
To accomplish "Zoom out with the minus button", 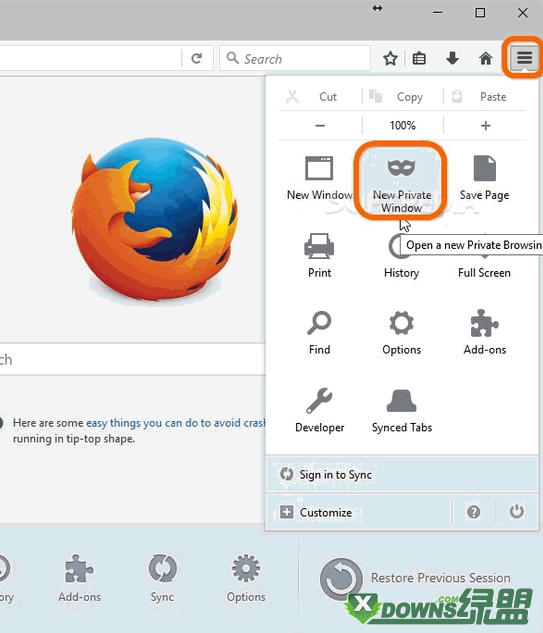I will click(320, 126).
